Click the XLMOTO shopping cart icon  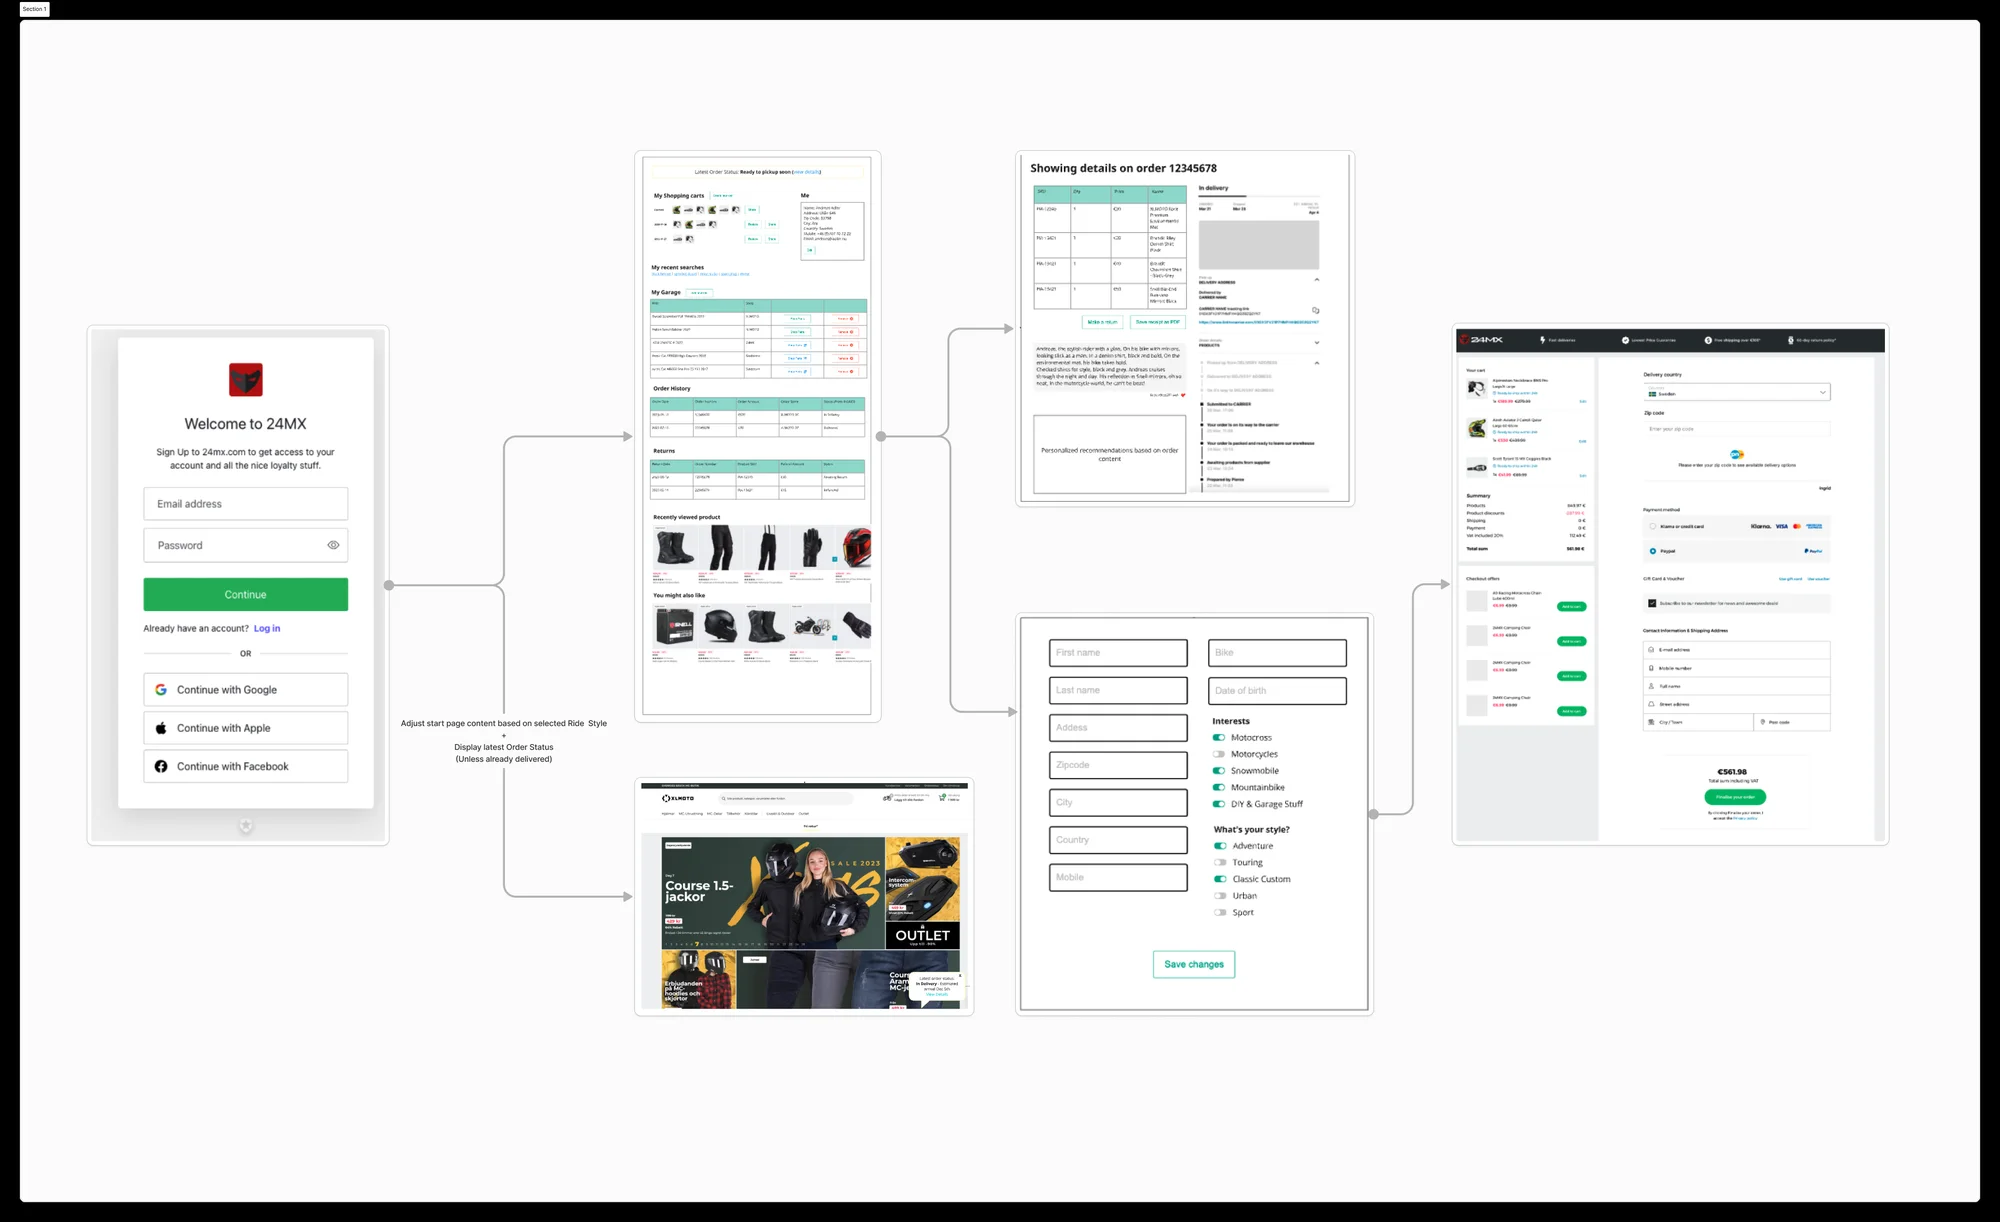[x=943, y=798]
